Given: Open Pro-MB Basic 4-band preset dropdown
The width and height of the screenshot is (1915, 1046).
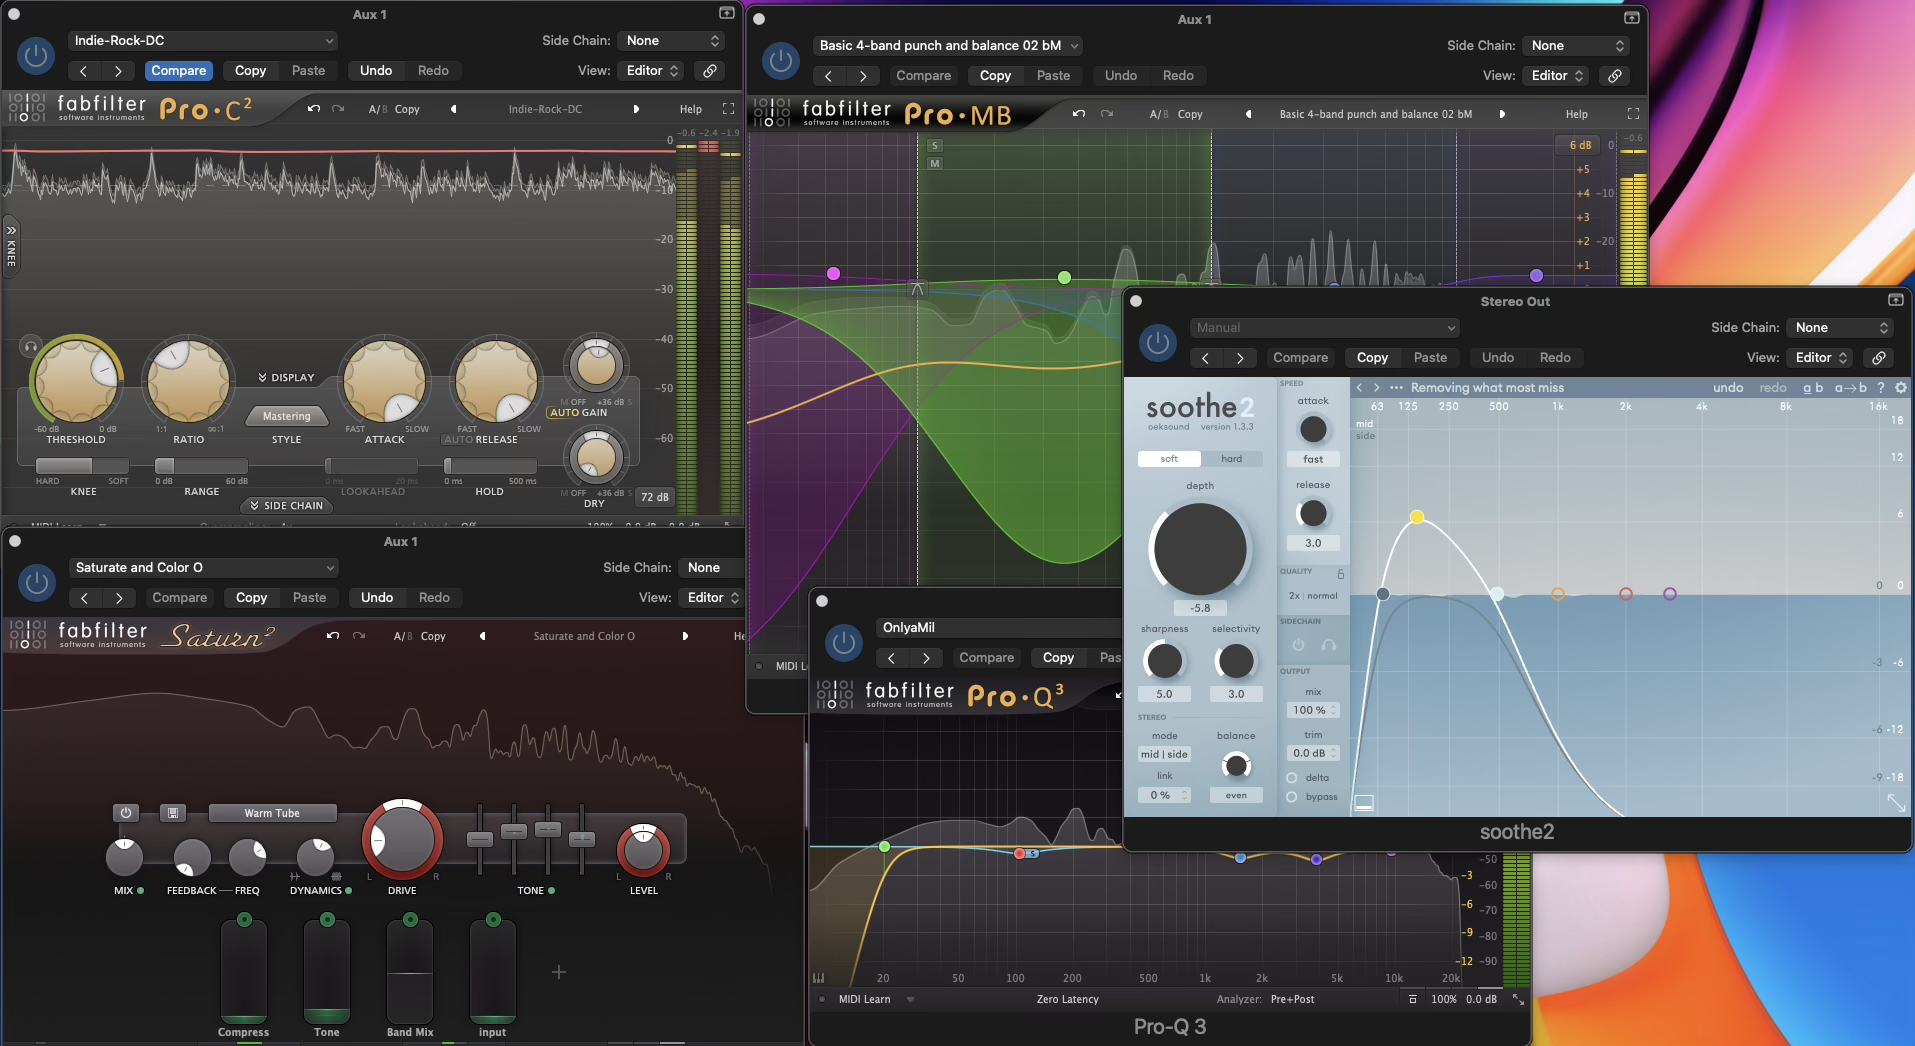Looking at the screenshot, I should point(948,46).
